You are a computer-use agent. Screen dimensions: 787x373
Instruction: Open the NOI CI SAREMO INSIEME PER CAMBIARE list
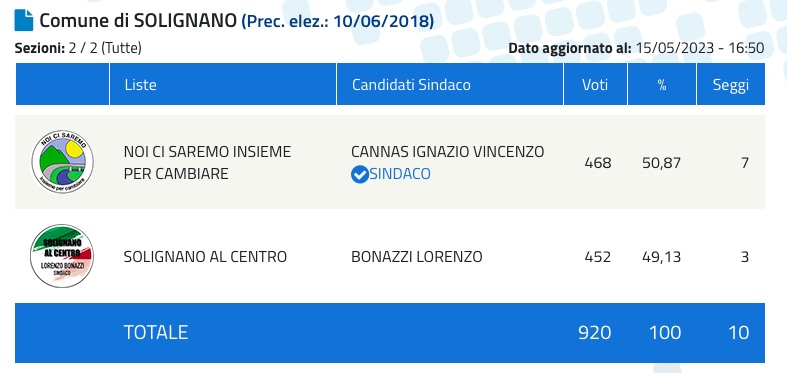coord(207,163)
